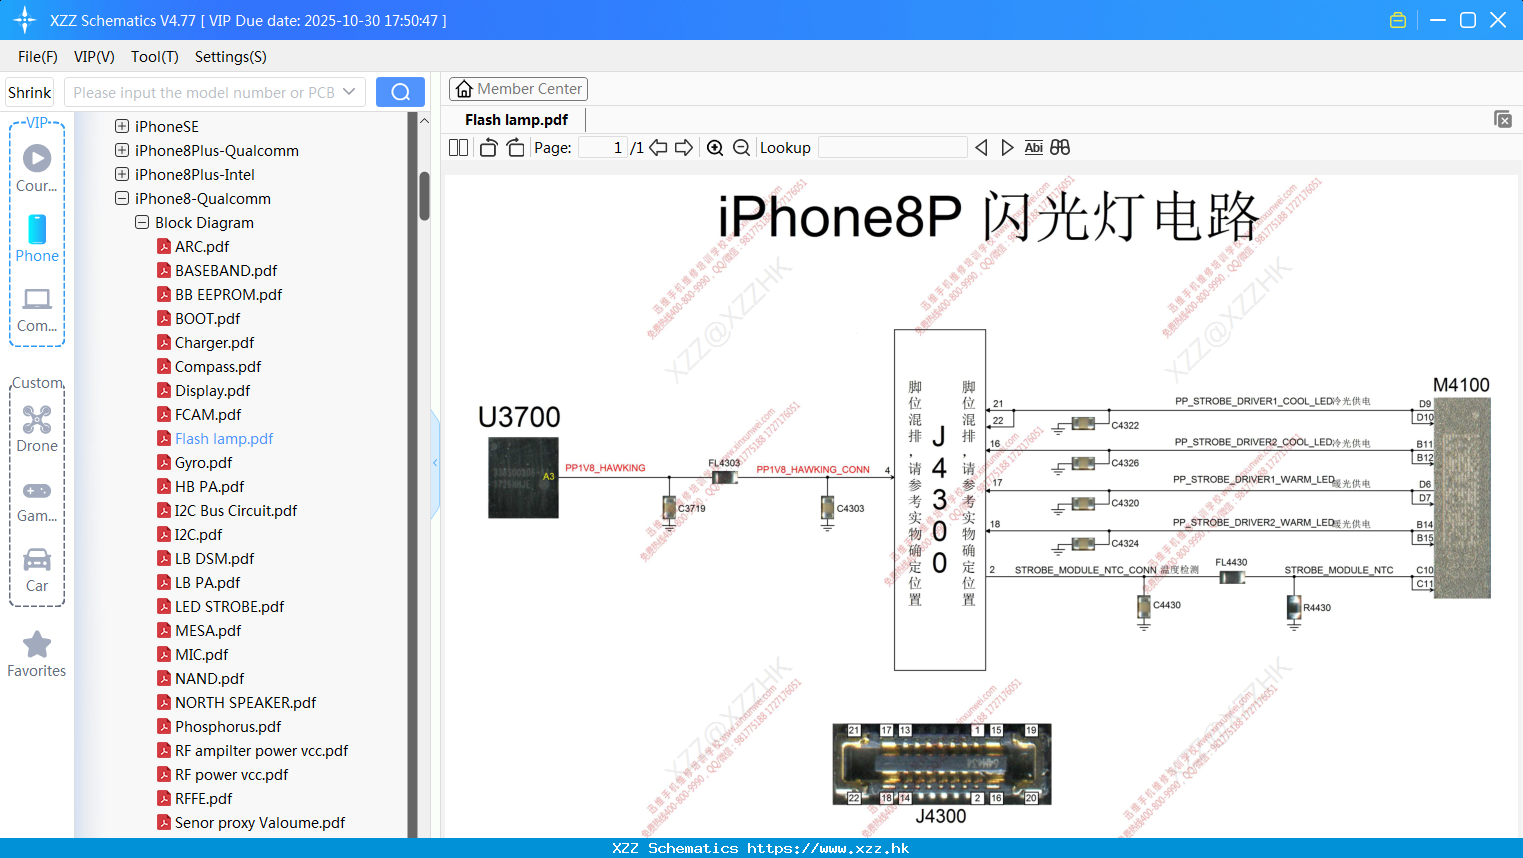Select the Phone category icon
The image size is (1523, 858).
(37, 239)
